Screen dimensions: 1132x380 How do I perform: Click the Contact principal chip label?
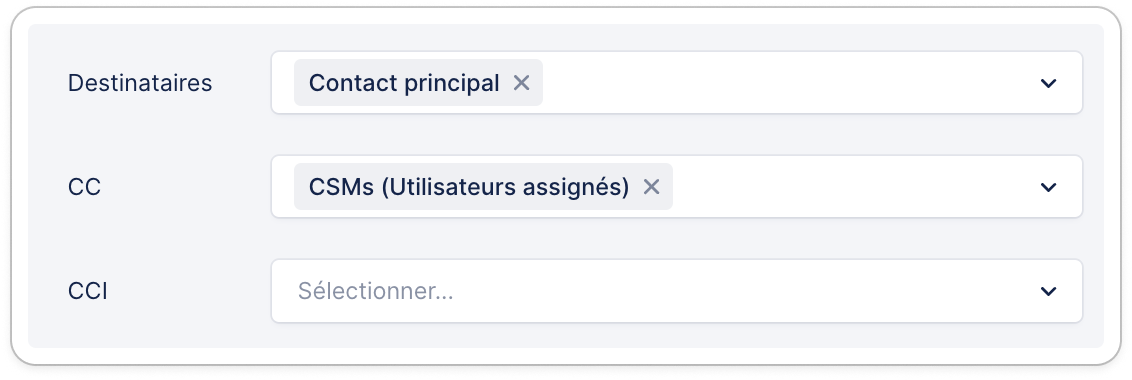404,83
